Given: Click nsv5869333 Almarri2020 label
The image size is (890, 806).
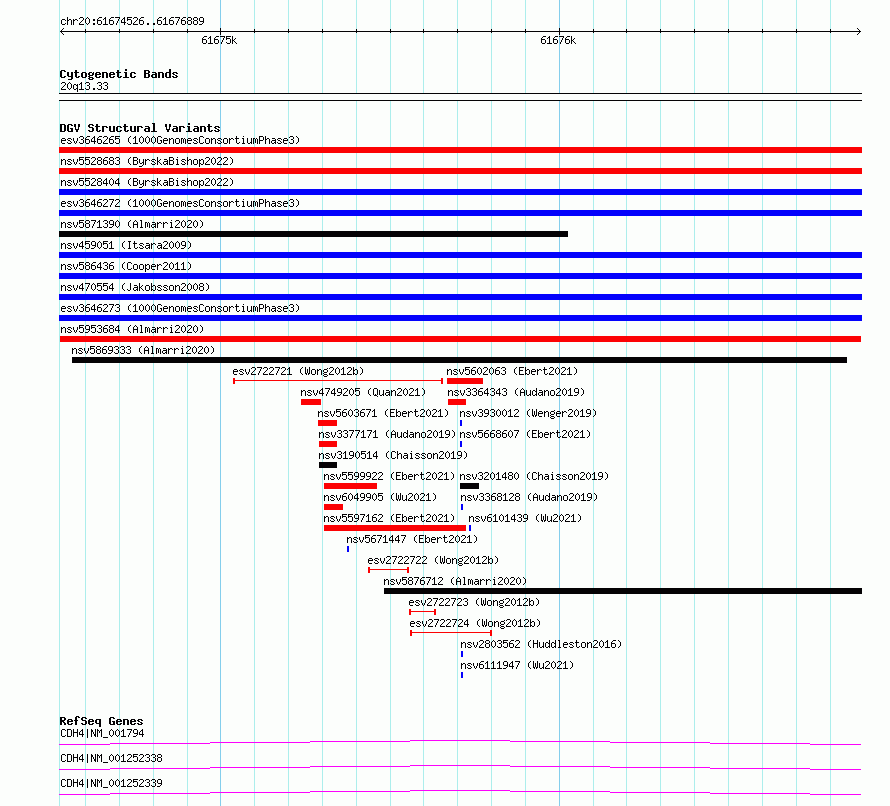Looking at the screenshot, I should (x=144, y=350).
